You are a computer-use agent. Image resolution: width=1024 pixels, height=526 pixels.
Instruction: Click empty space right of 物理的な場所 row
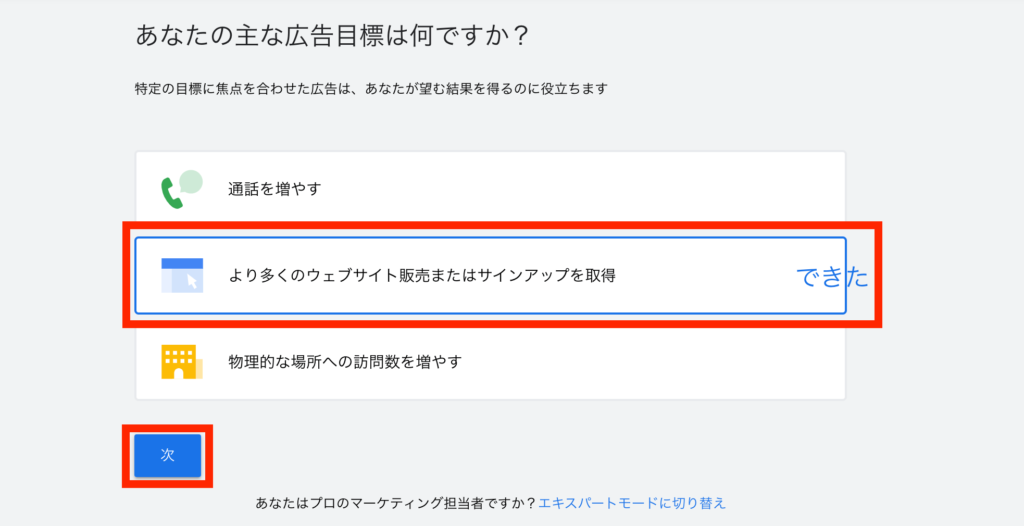click(653, 361)
